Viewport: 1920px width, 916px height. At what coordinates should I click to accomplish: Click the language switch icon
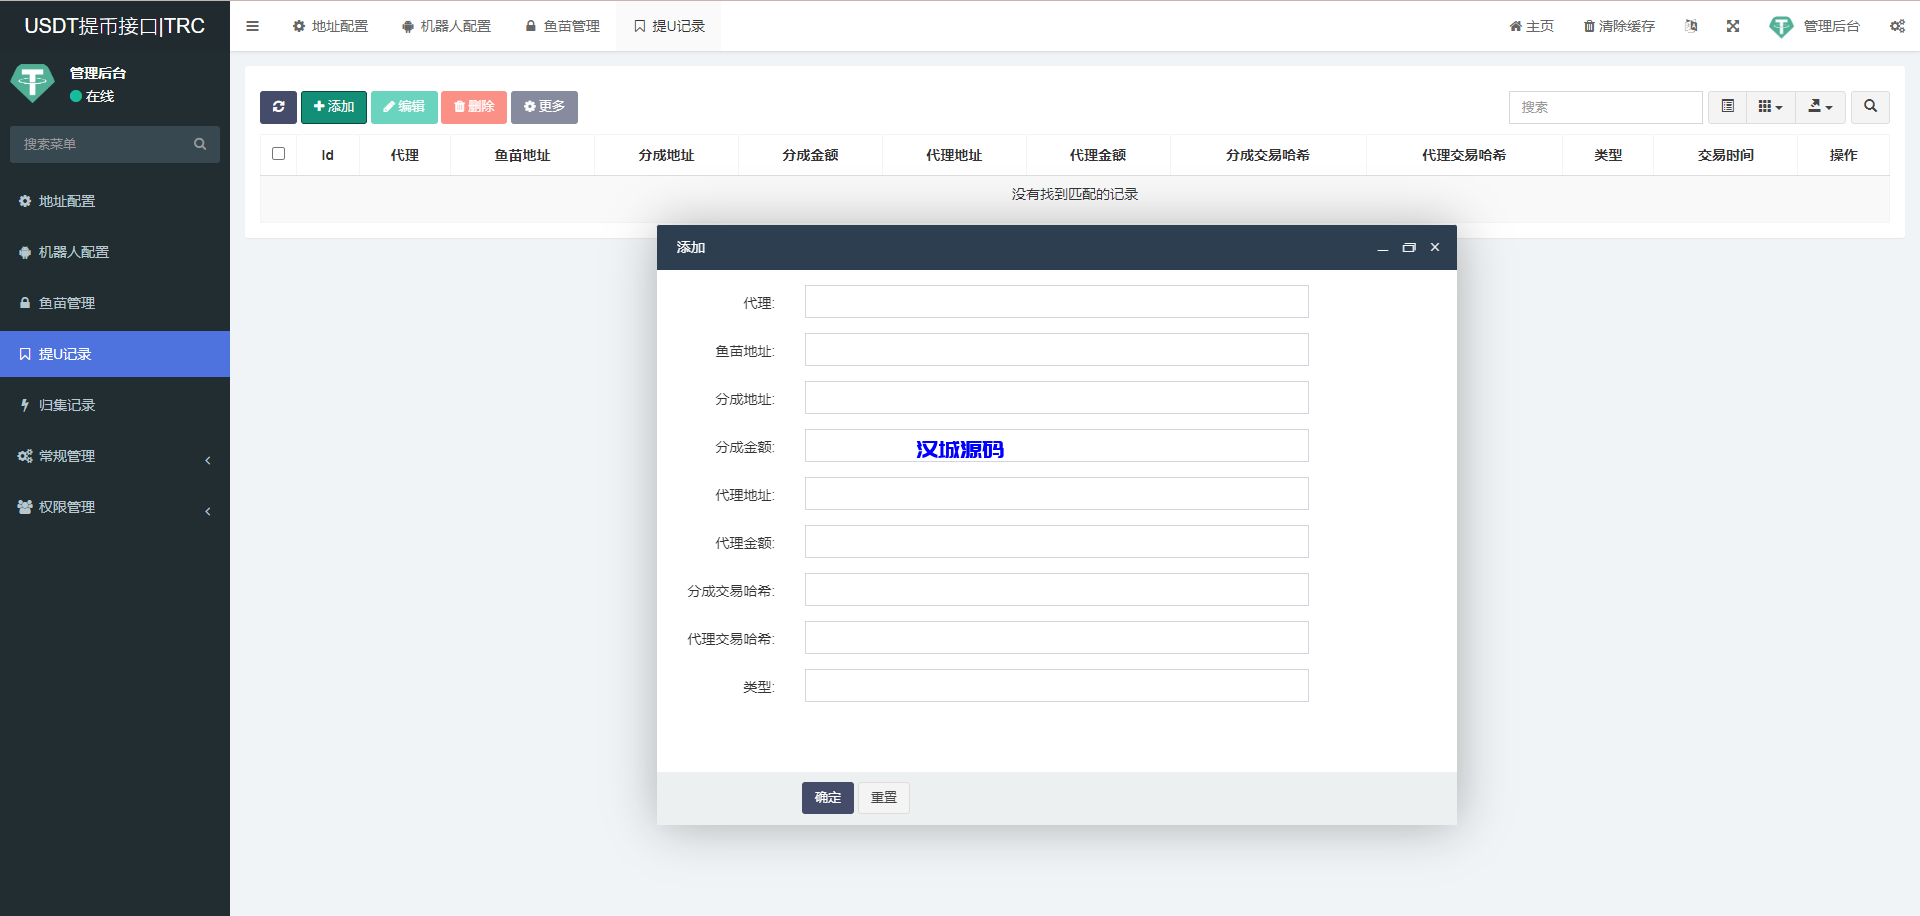pyautogui.click(x=1691, y=26)
